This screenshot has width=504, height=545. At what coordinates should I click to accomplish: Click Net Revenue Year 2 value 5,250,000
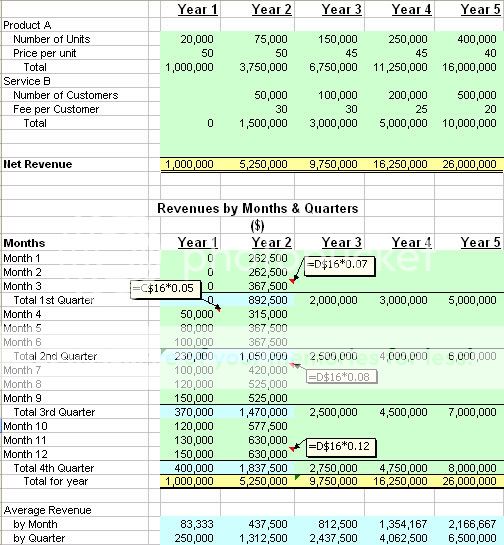[263, 164]
